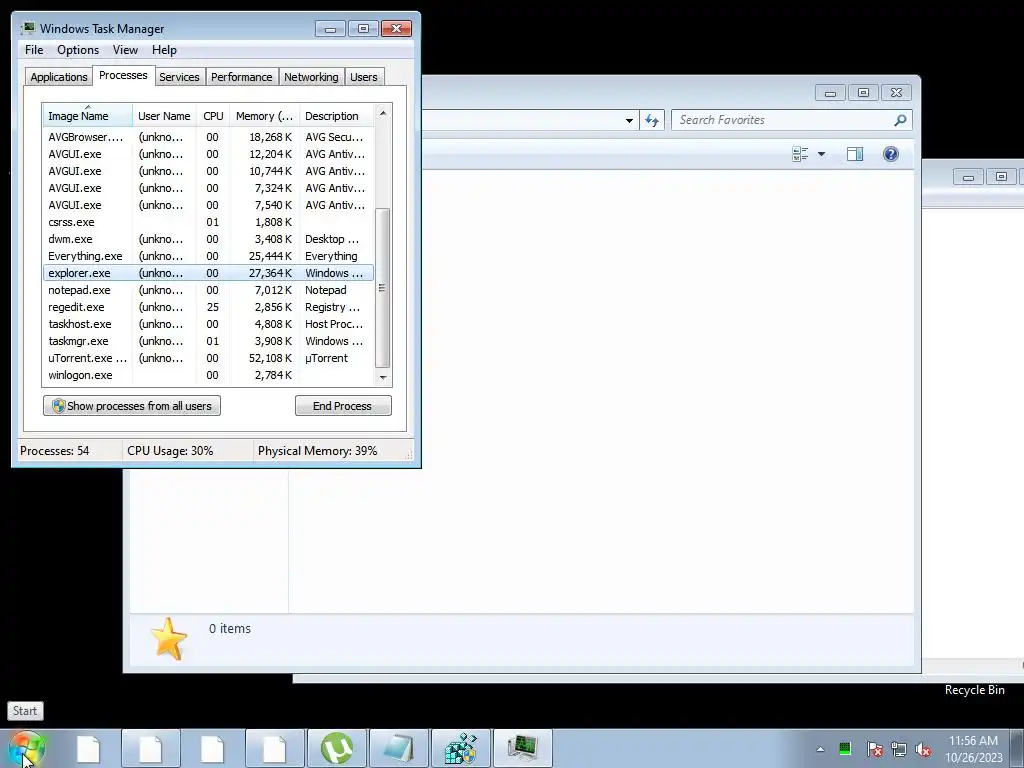
Task: Select Everything.exe process
Action: pyautogui.click(x=208, y=256)
